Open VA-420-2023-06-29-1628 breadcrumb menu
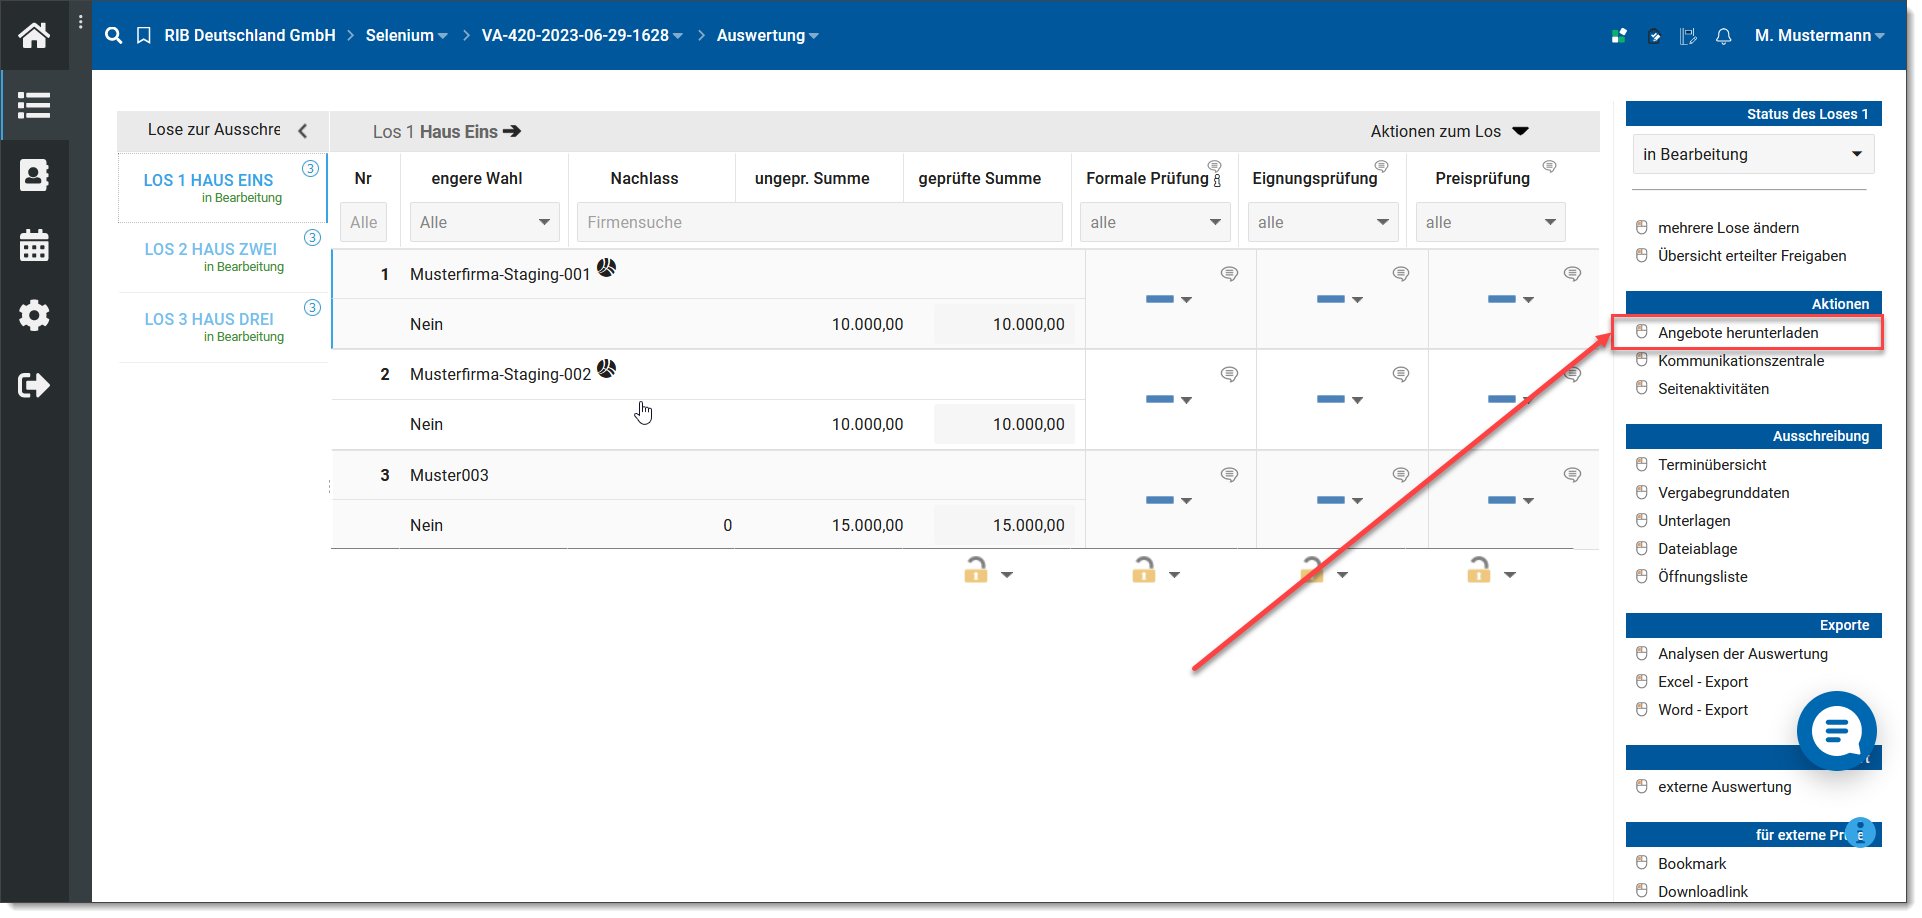Screen dimensions: 1922x918 (582, 35)
